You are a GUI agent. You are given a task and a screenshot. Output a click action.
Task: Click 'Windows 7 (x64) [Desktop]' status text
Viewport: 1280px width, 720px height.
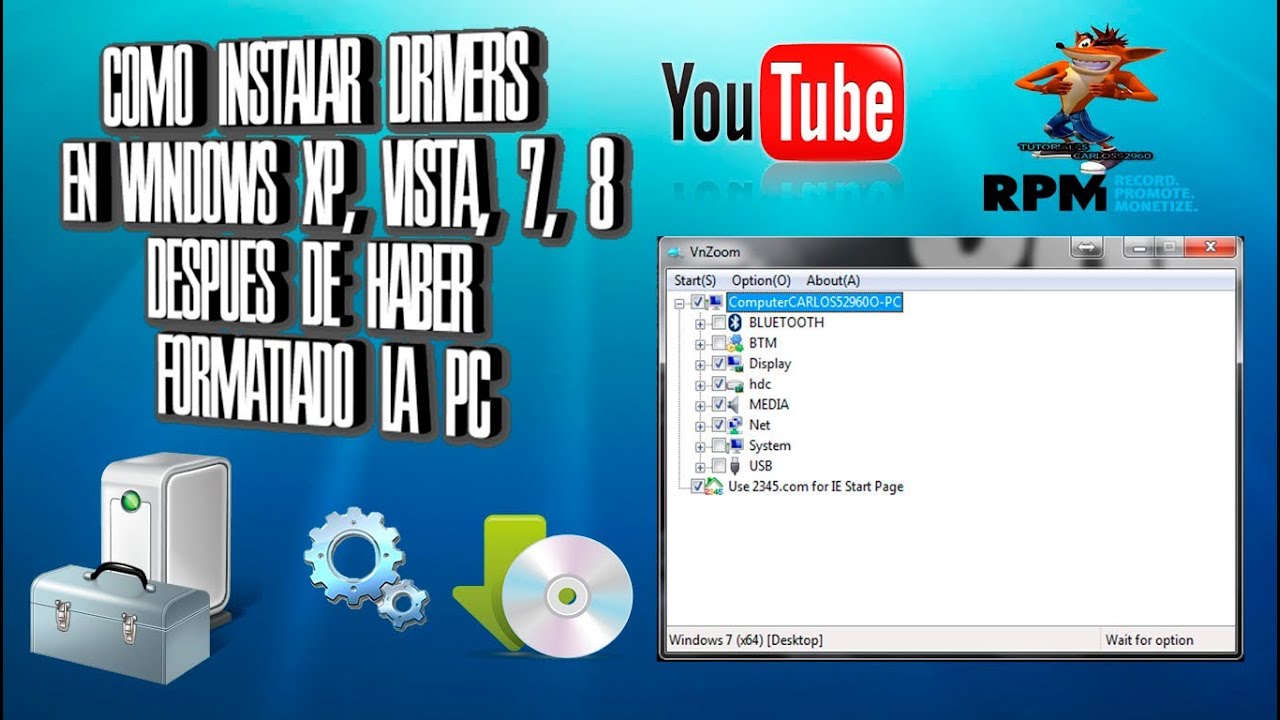(x=746, y=640)
